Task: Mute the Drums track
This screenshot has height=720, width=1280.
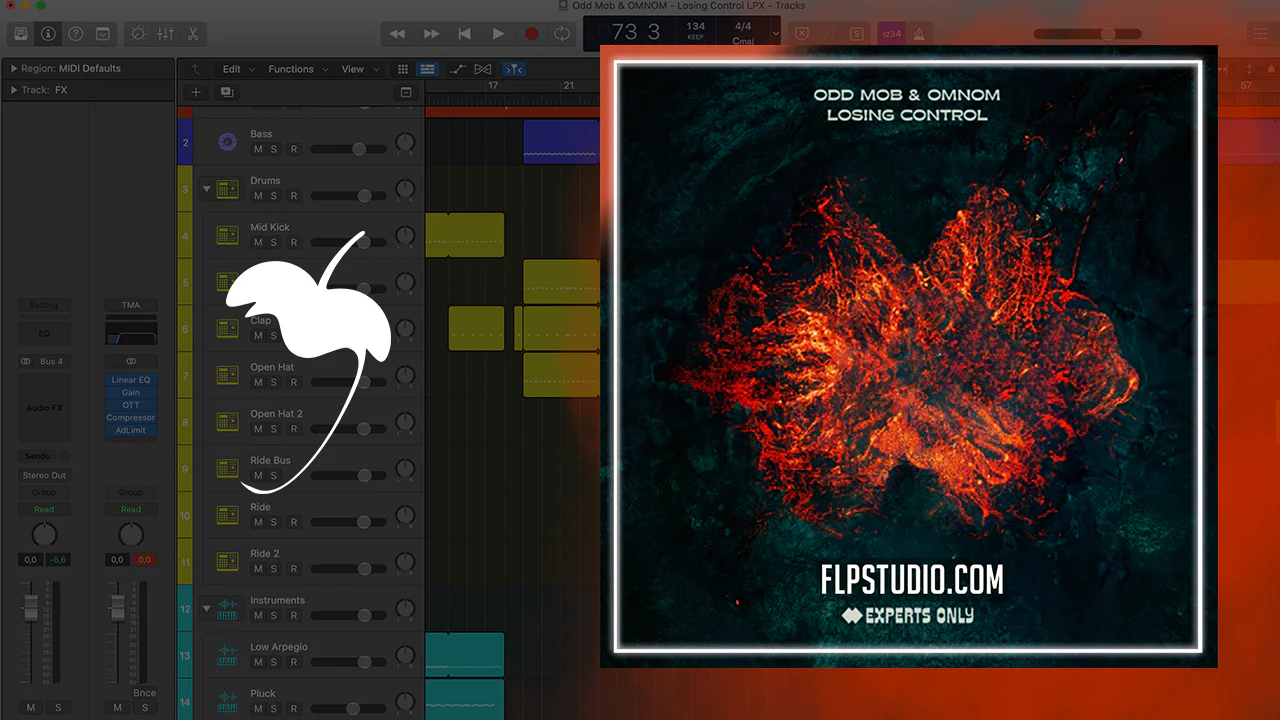Action: pos(258,196)
